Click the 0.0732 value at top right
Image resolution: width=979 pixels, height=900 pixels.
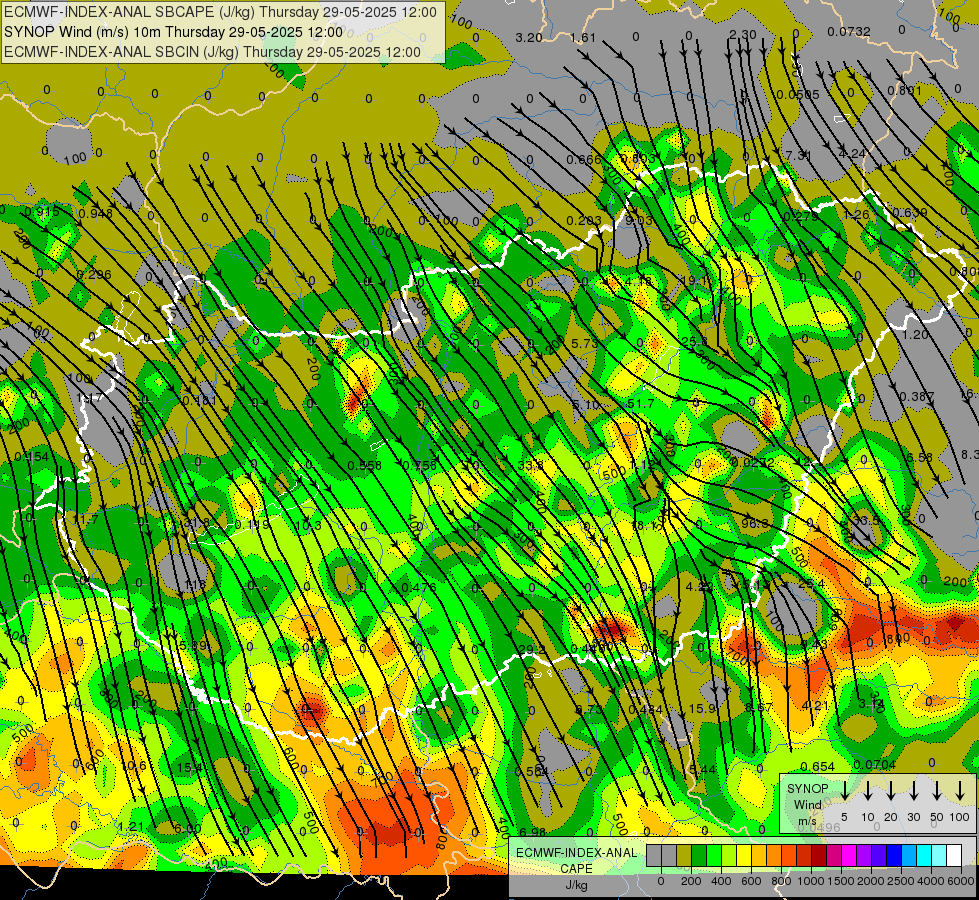point(849,32)
